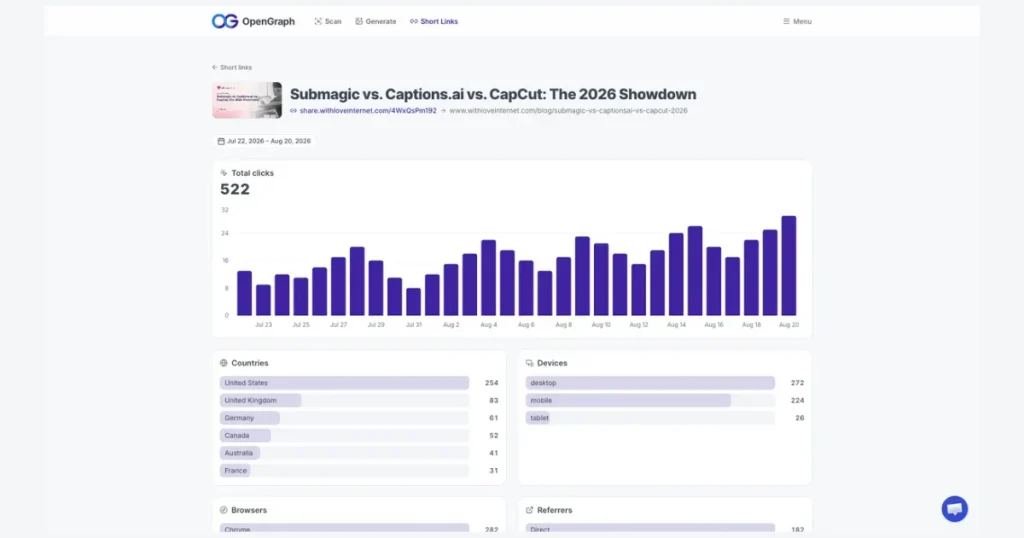
Task: Click the 254 United States count
Action: pyautogui.click(x=491, y=383)
